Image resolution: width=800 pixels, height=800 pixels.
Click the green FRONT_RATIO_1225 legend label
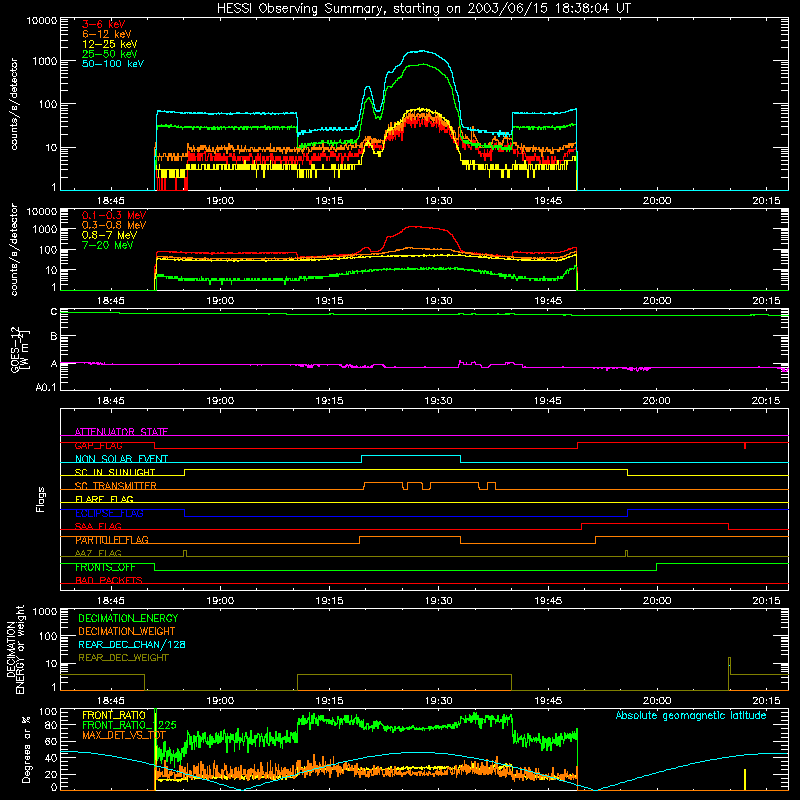click(x=129, y=725)
